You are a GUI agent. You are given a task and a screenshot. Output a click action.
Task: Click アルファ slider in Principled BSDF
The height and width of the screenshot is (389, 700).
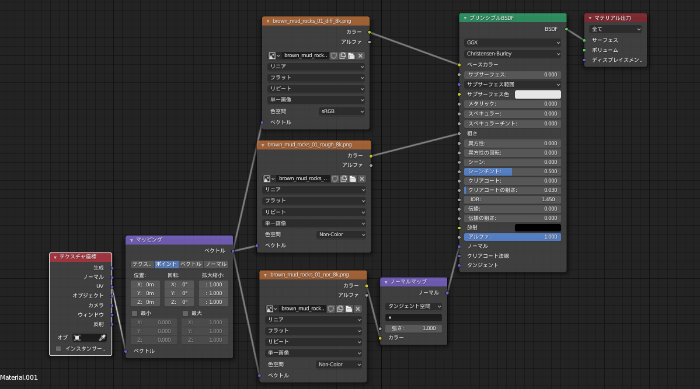coord(512,237)
